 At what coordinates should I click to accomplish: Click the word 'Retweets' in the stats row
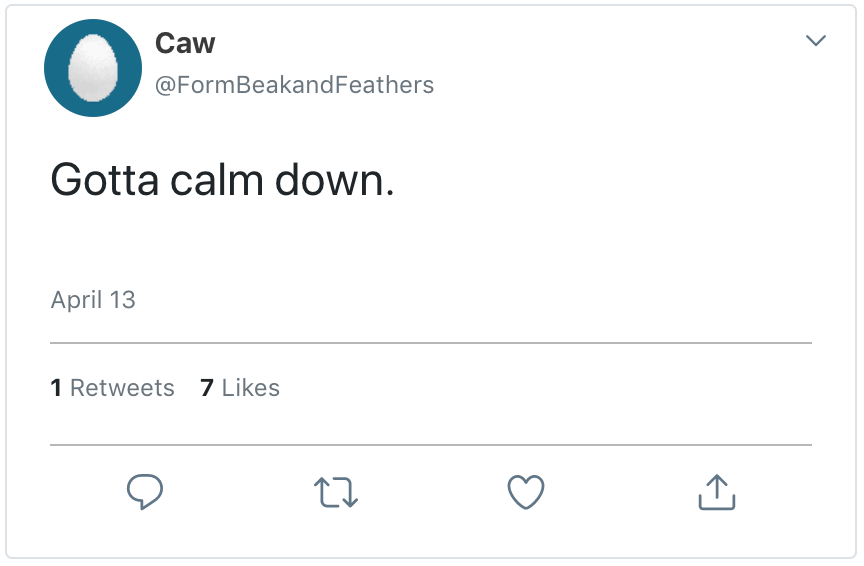coord(122,388)
